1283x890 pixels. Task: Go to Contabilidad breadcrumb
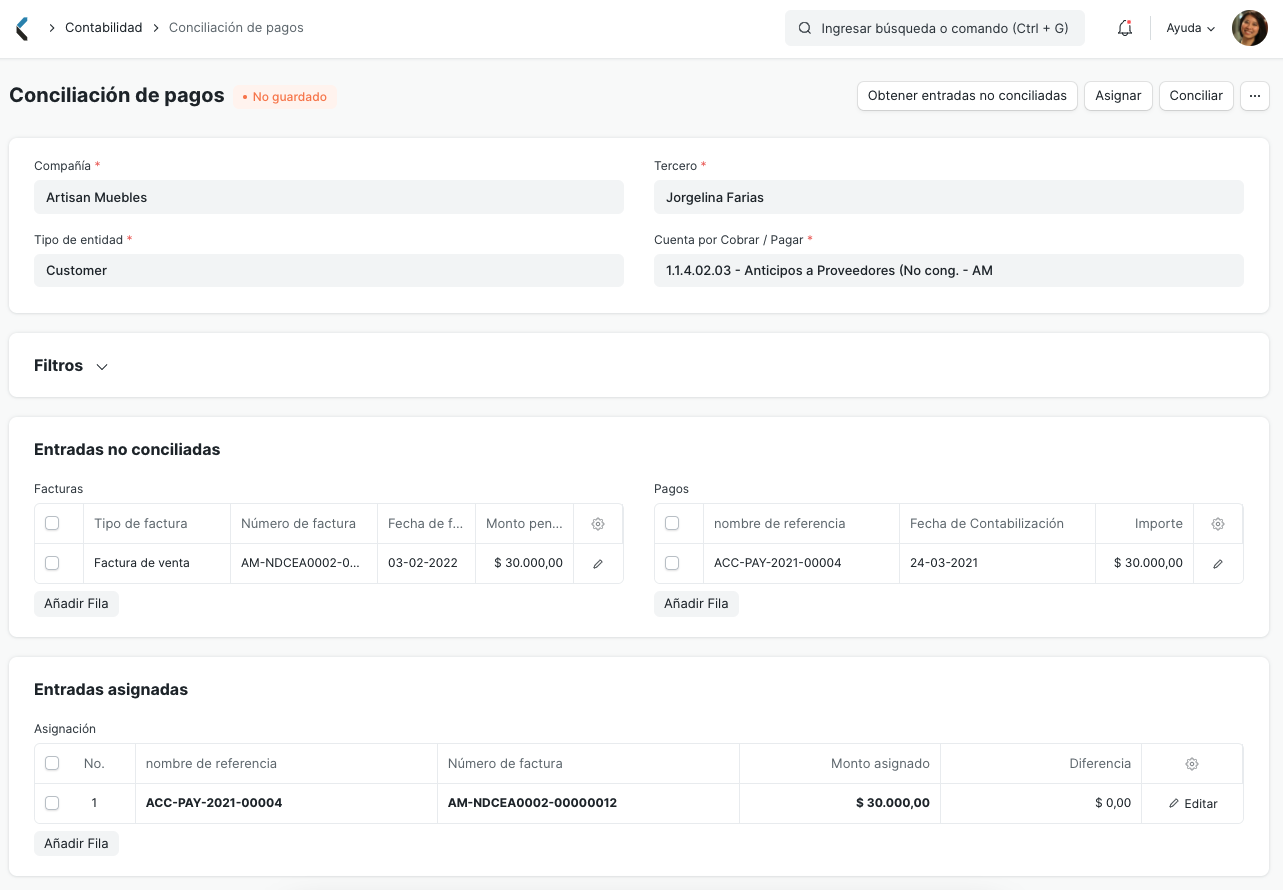point(104,28)
